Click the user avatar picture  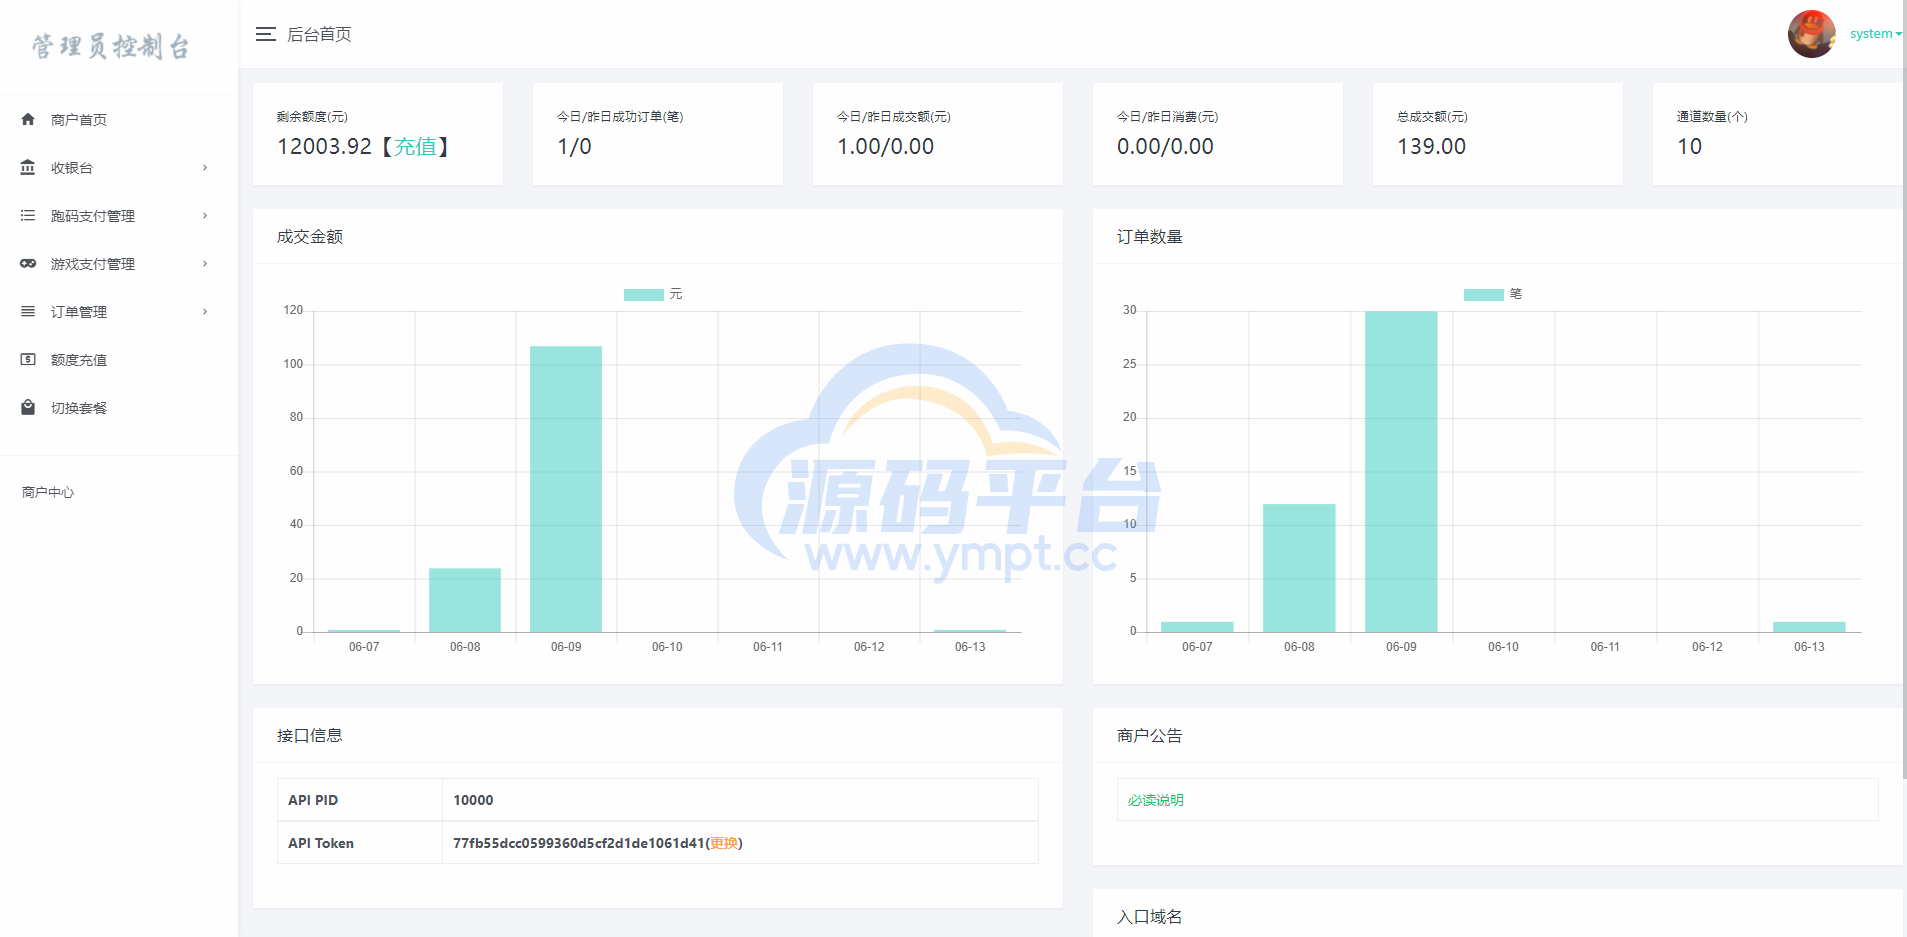(x=1812, y=34)
